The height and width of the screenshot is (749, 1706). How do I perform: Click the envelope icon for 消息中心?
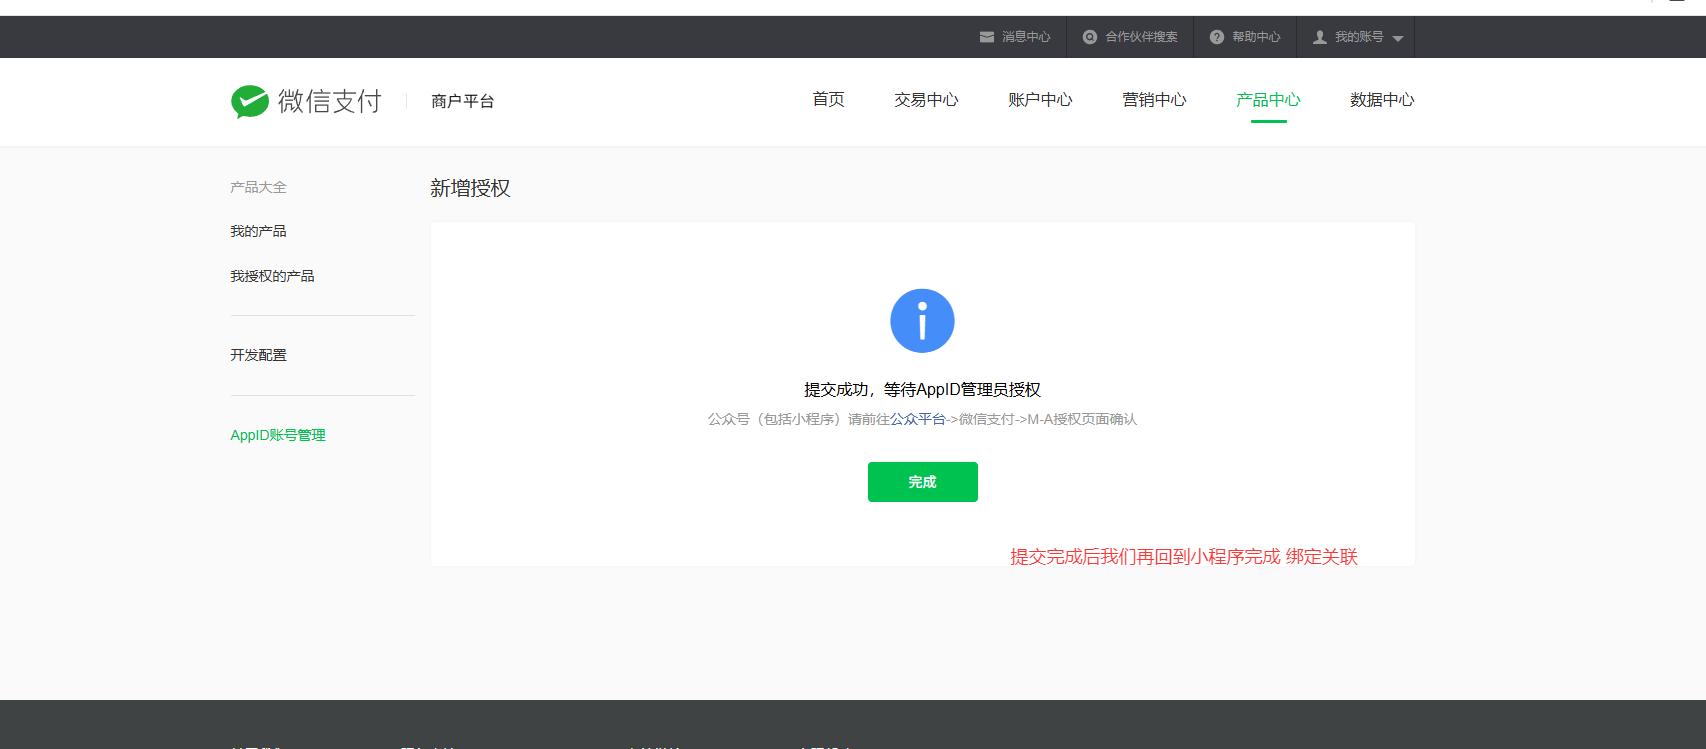[987, 37]
